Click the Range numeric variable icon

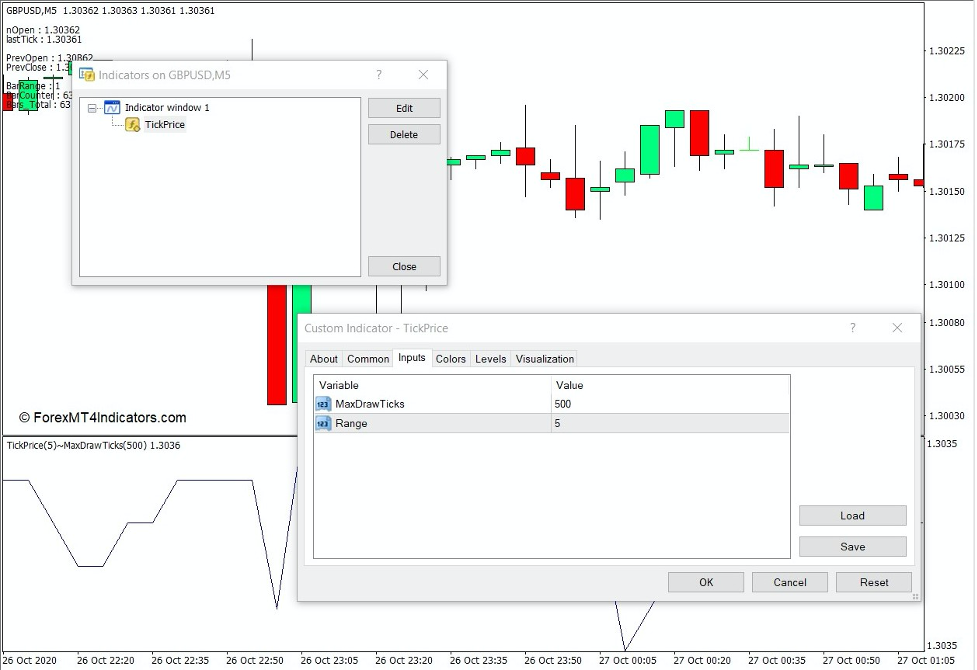pyautogui.click(x=322, y=423)
